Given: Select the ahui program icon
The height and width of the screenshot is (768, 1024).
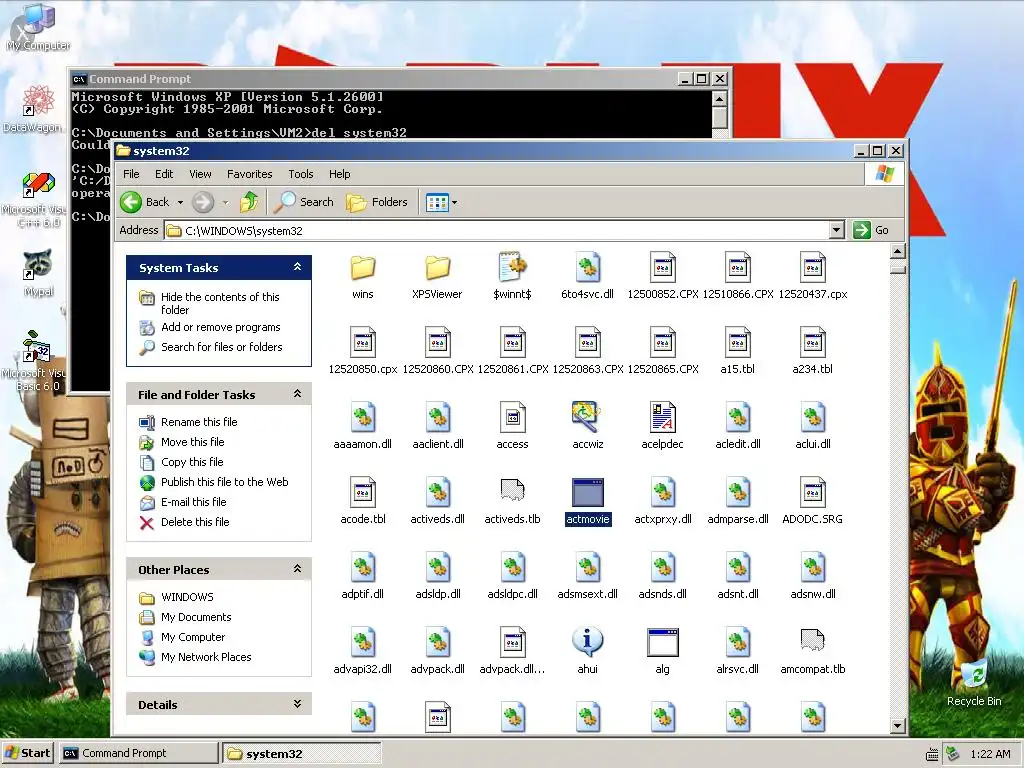Looking at the screenshot, I should 588,641.
